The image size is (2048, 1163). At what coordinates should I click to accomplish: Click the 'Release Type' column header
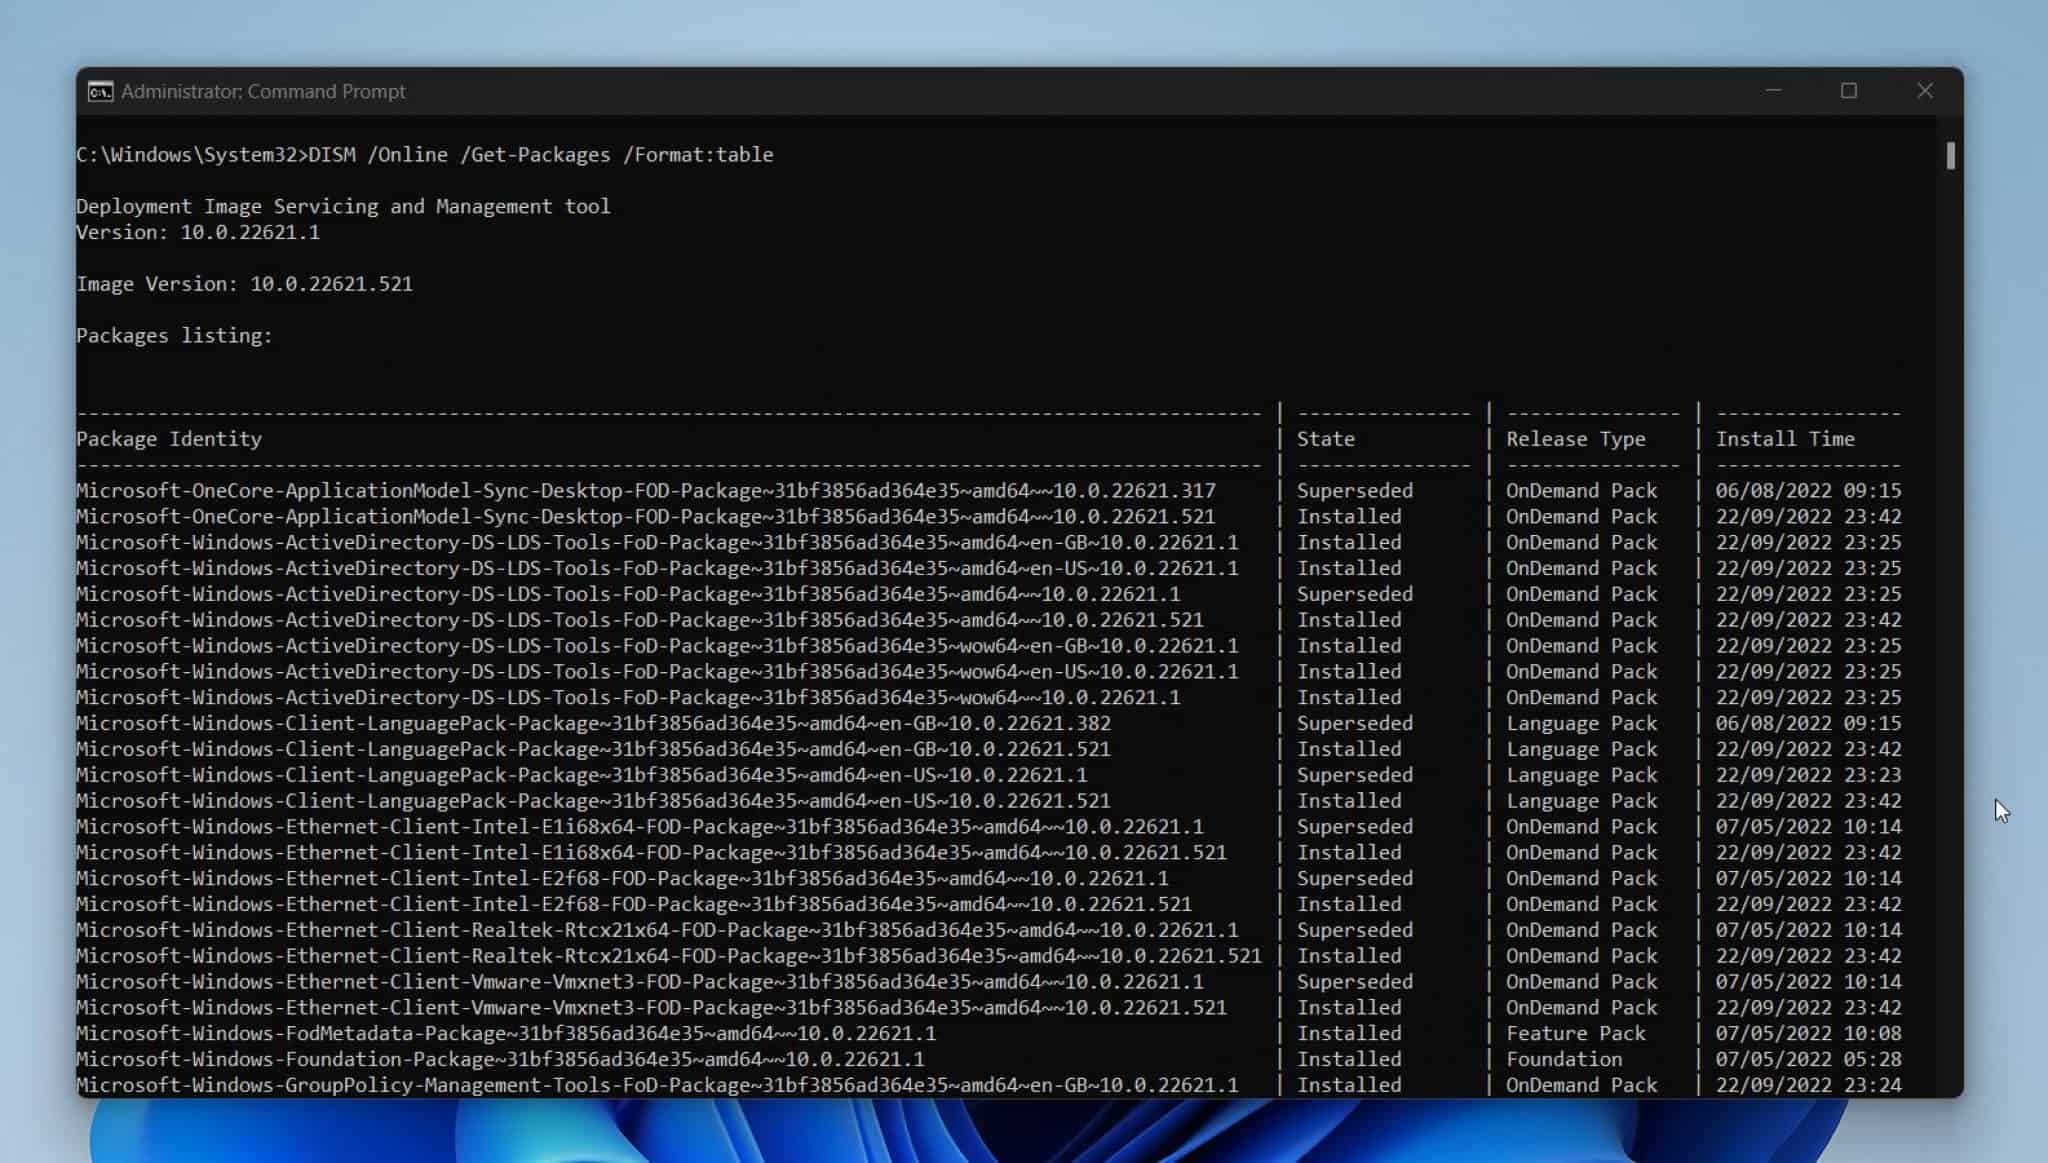[1575, 439]
